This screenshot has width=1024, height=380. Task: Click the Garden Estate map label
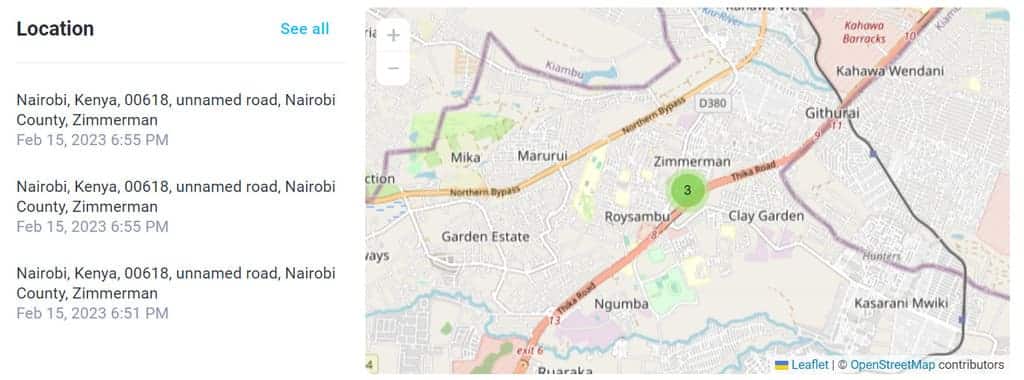[485, 237]
